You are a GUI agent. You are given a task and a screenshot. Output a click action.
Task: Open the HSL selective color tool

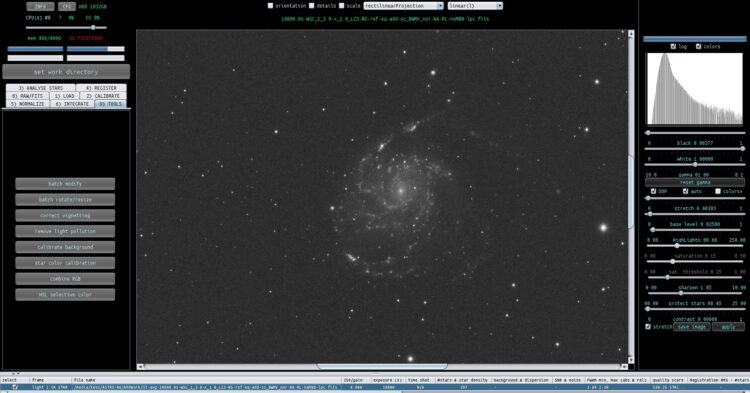[x=65, y=295]
